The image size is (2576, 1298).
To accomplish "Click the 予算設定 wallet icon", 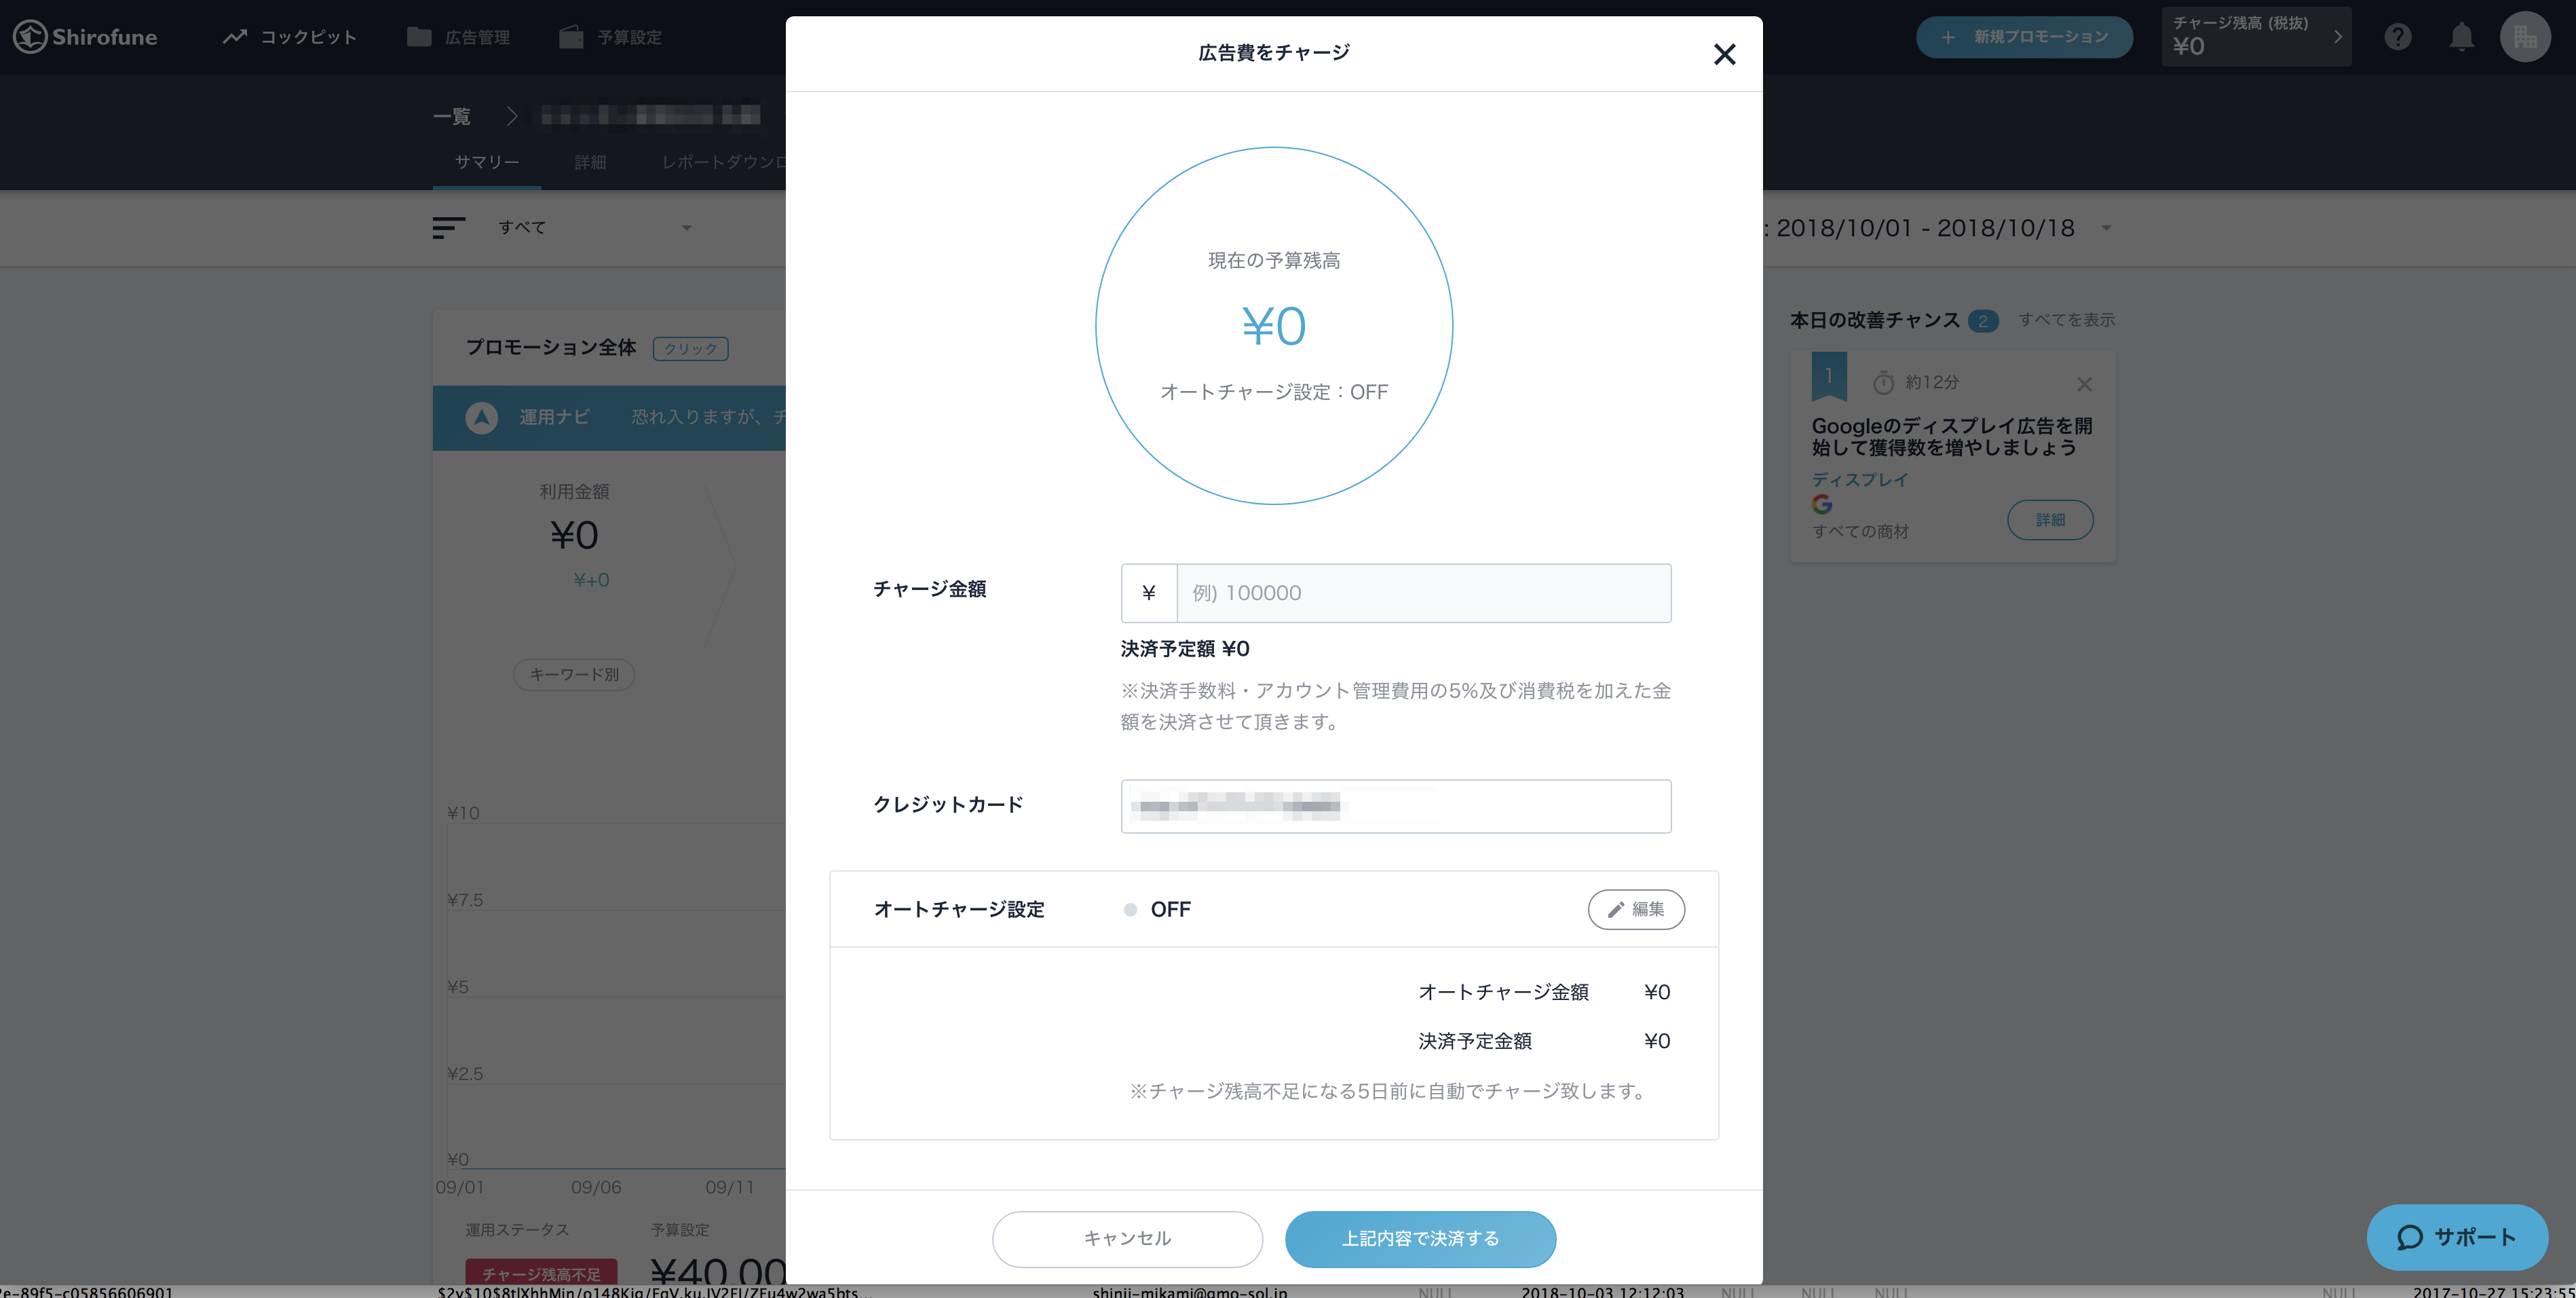I will point(571,37).
